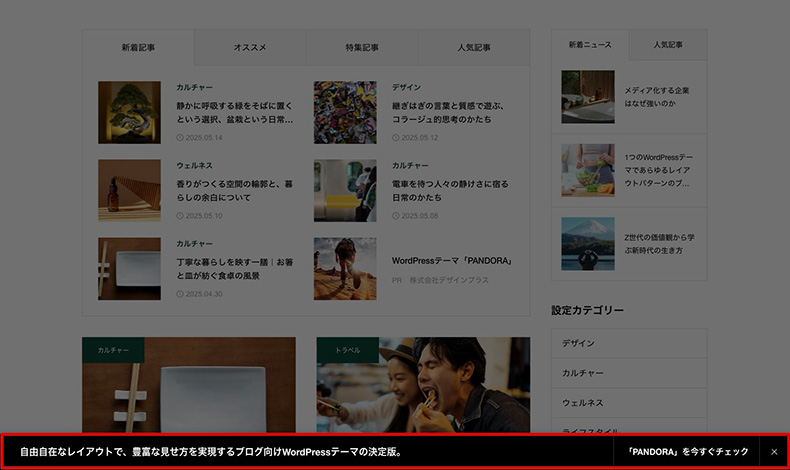Switch to the 新着記事 tab
Screen dimensions: 790x470
pyautogui.click(x=138, y=47)
